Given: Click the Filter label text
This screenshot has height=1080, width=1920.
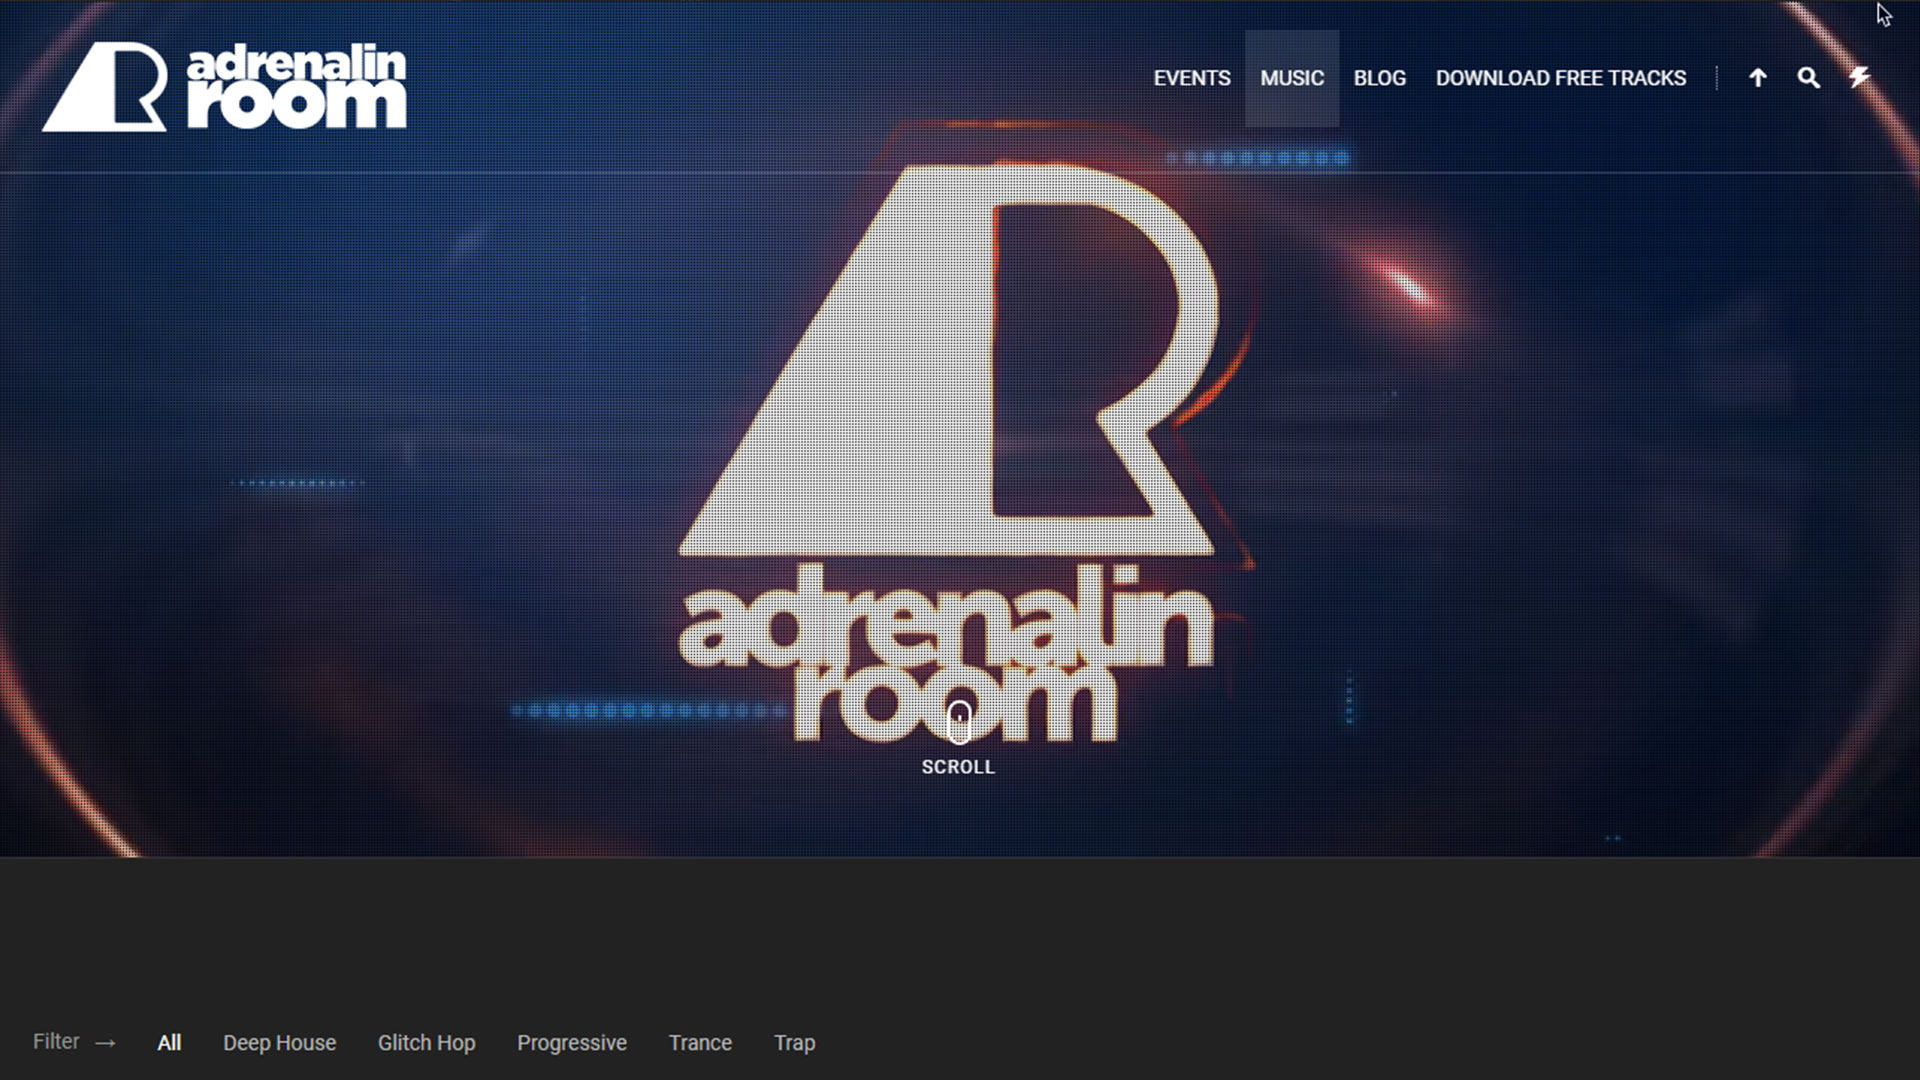Looking at the screenshot, I should coord(56,1042).
